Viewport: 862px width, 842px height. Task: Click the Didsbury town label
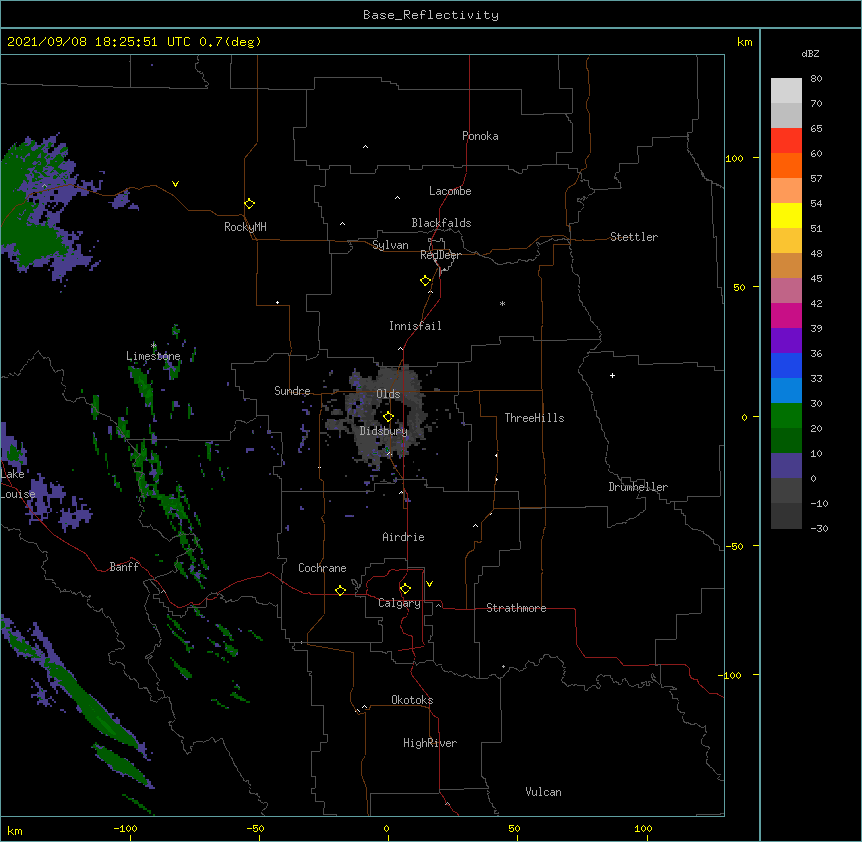coord(384,431)
